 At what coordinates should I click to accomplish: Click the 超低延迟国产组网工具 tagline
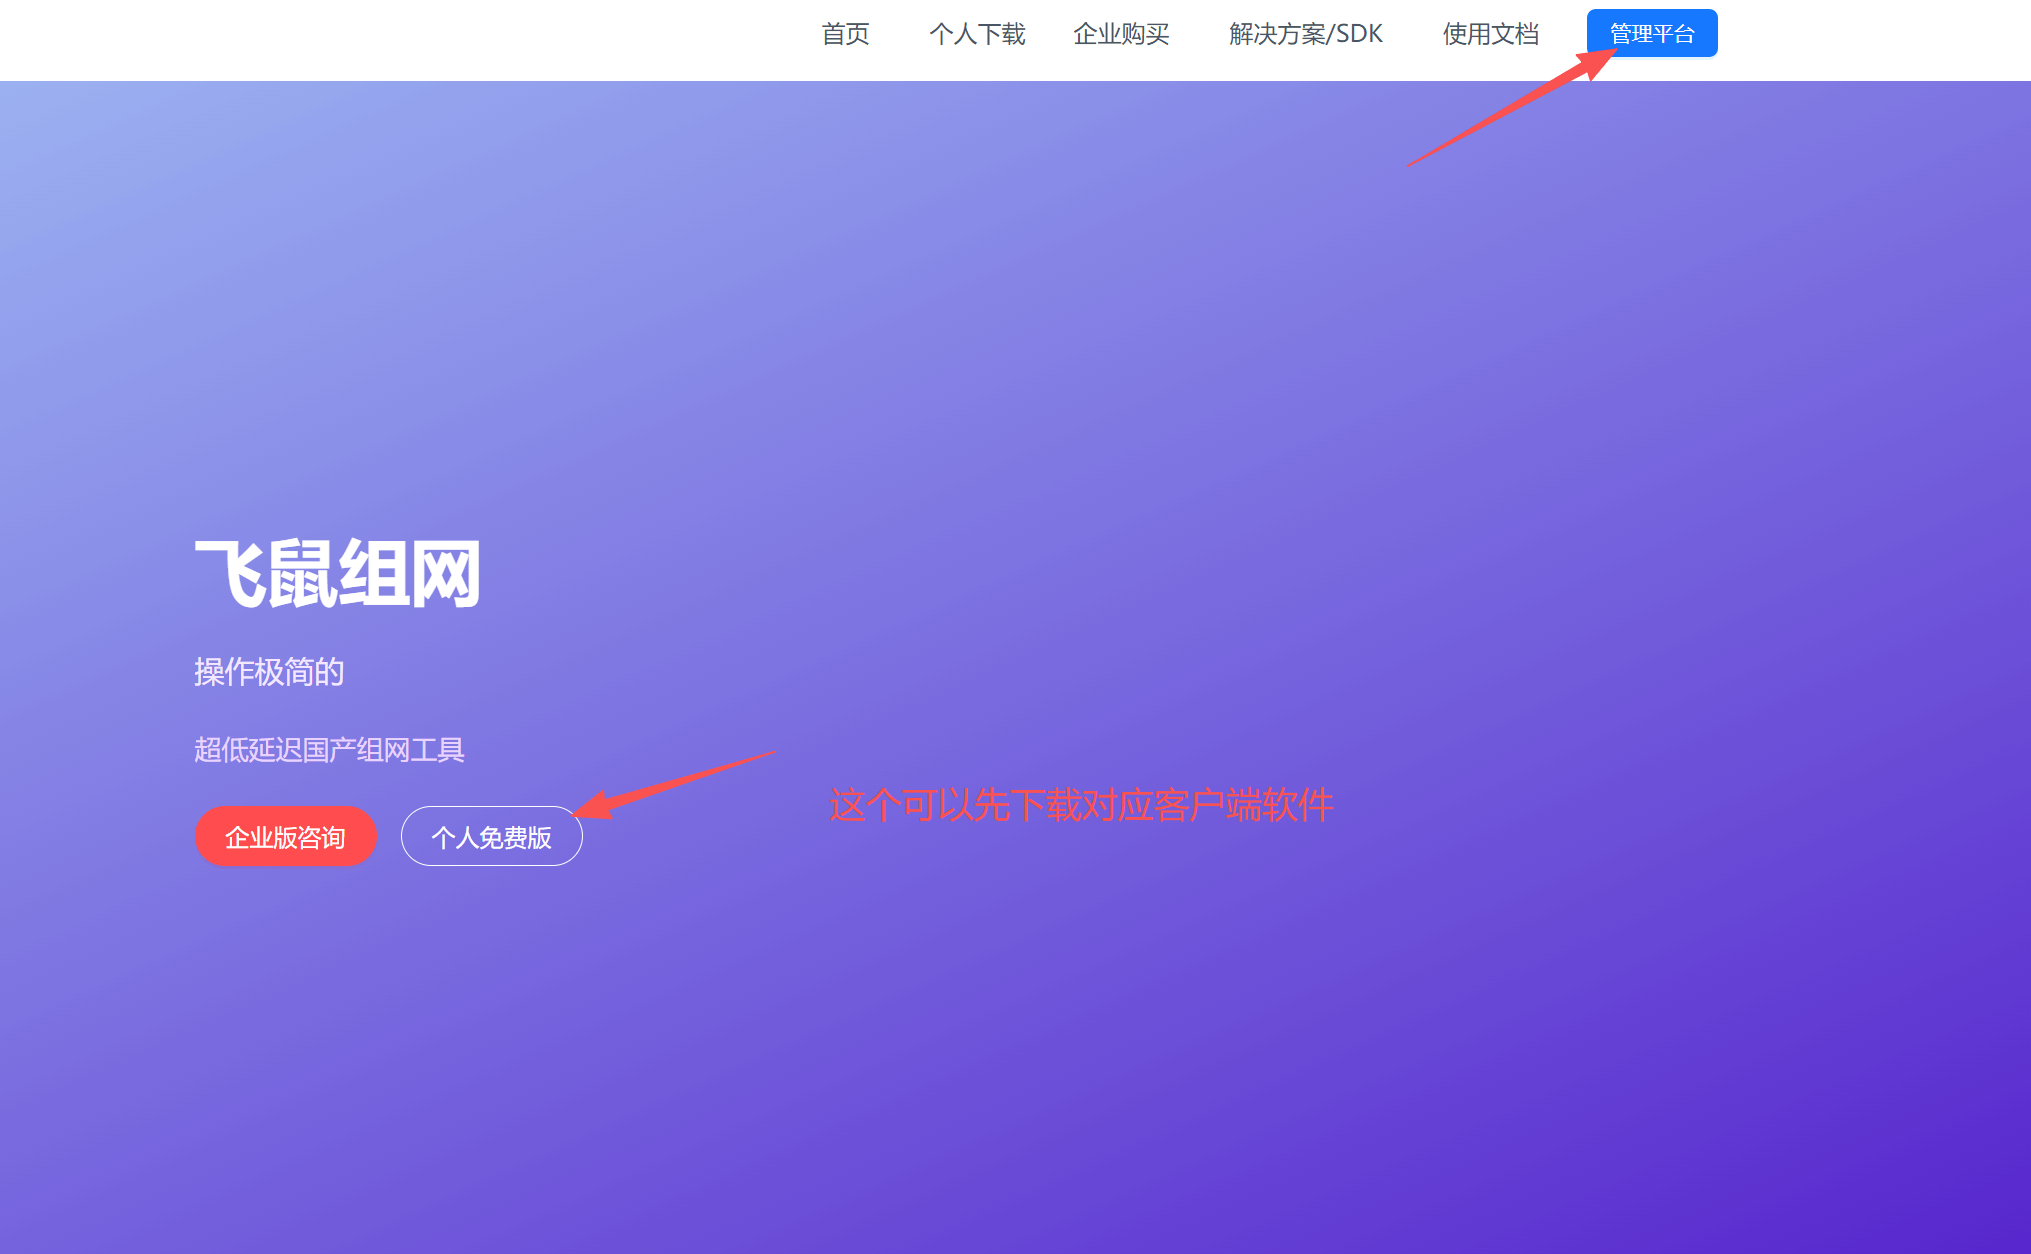[x=329, y=750]
